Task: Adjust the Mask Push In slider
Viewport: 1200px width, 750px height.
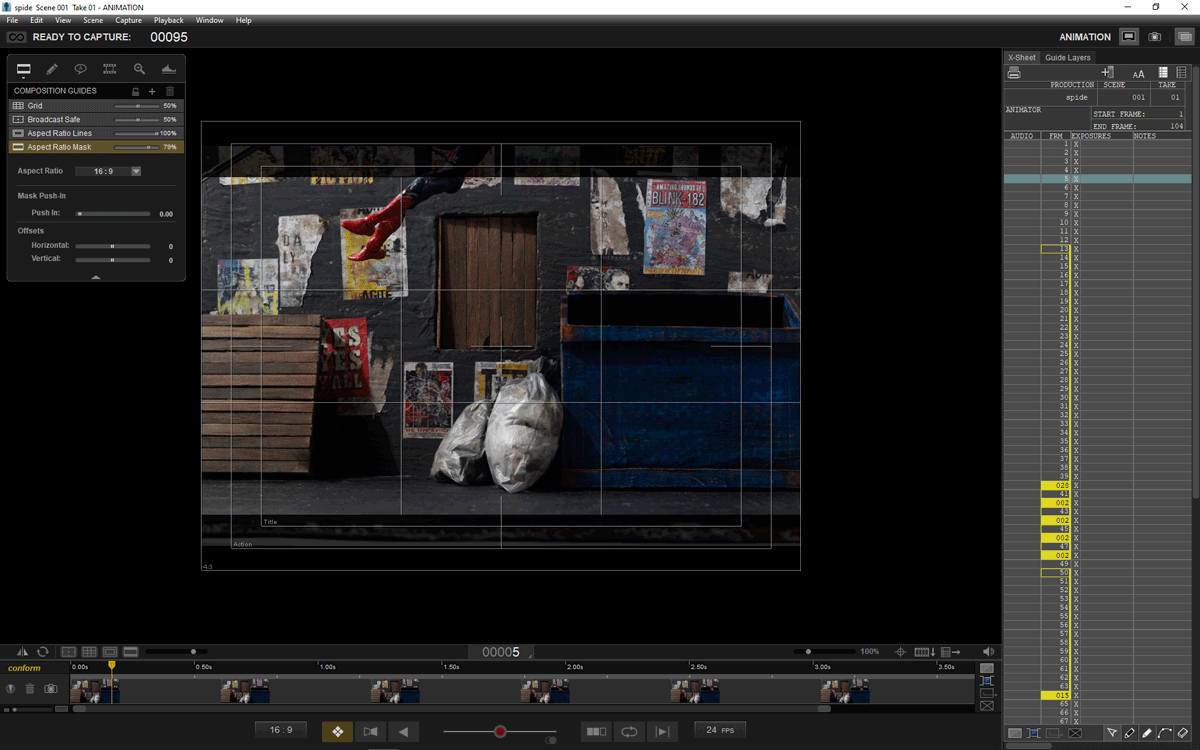Action: pos(113,214)
